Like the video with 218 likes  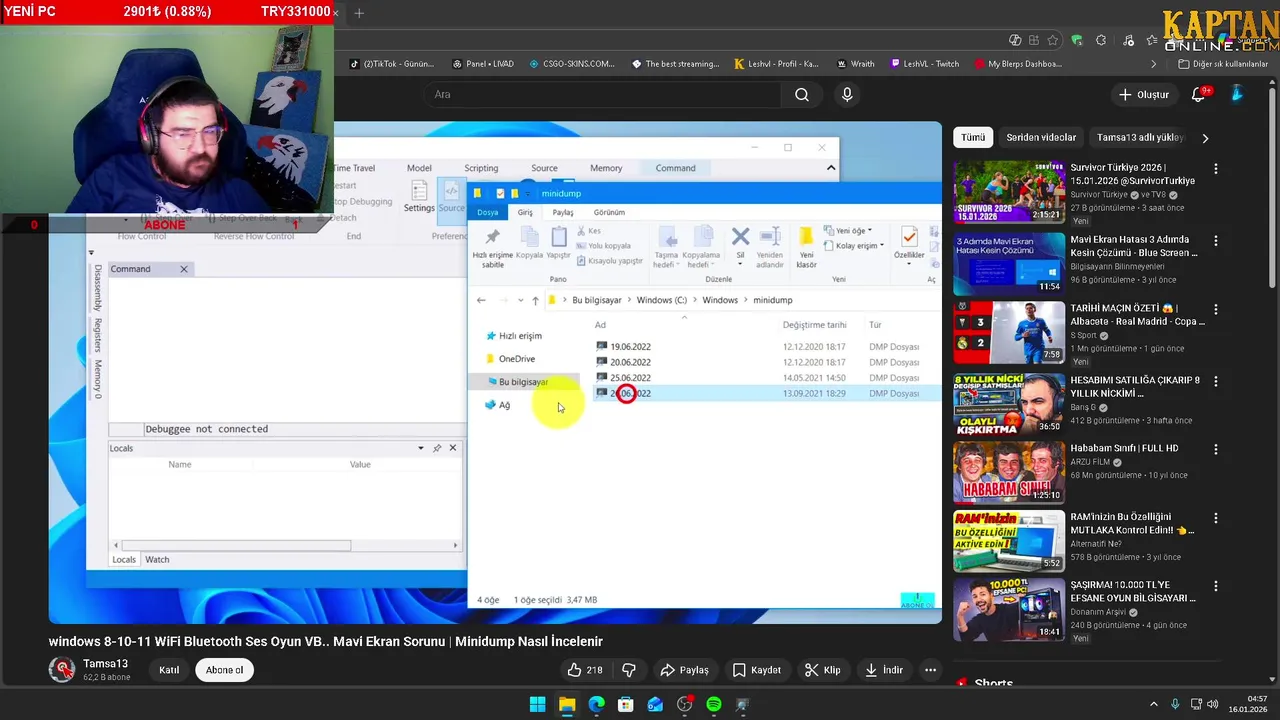(585, 670)
